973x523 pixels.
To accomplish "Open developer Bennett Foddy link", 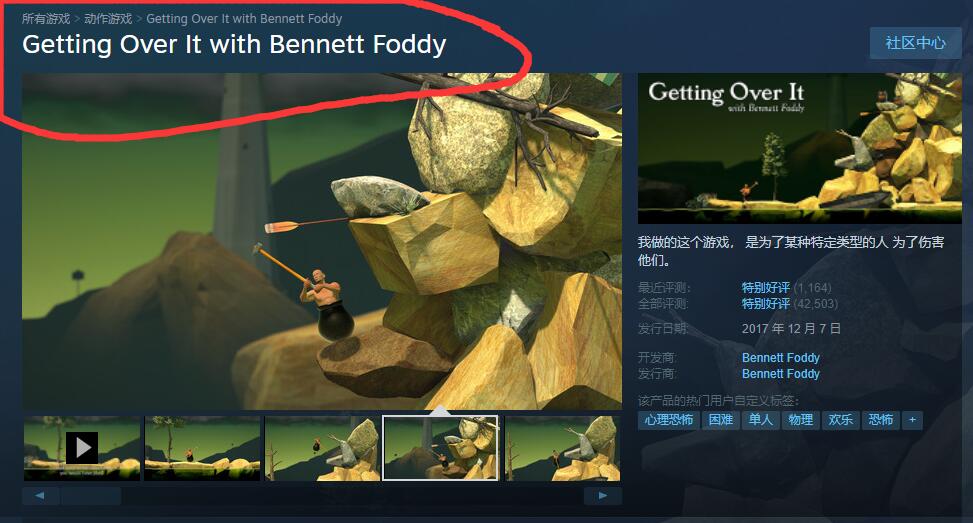I will coord(781,358).
